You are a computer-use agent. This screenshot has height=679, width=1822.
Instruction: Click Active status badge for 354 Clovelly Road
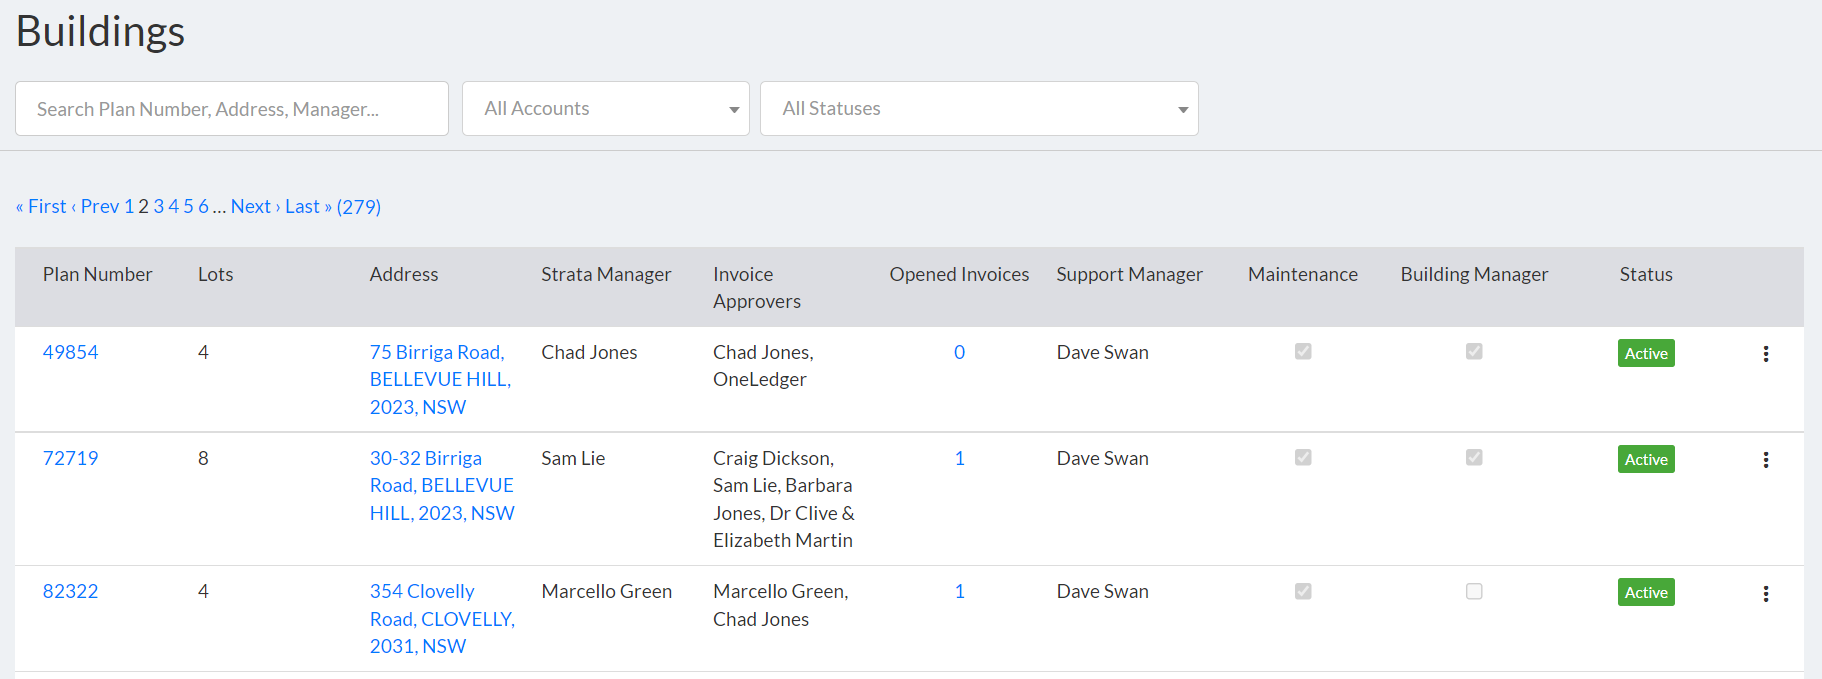1646,592
